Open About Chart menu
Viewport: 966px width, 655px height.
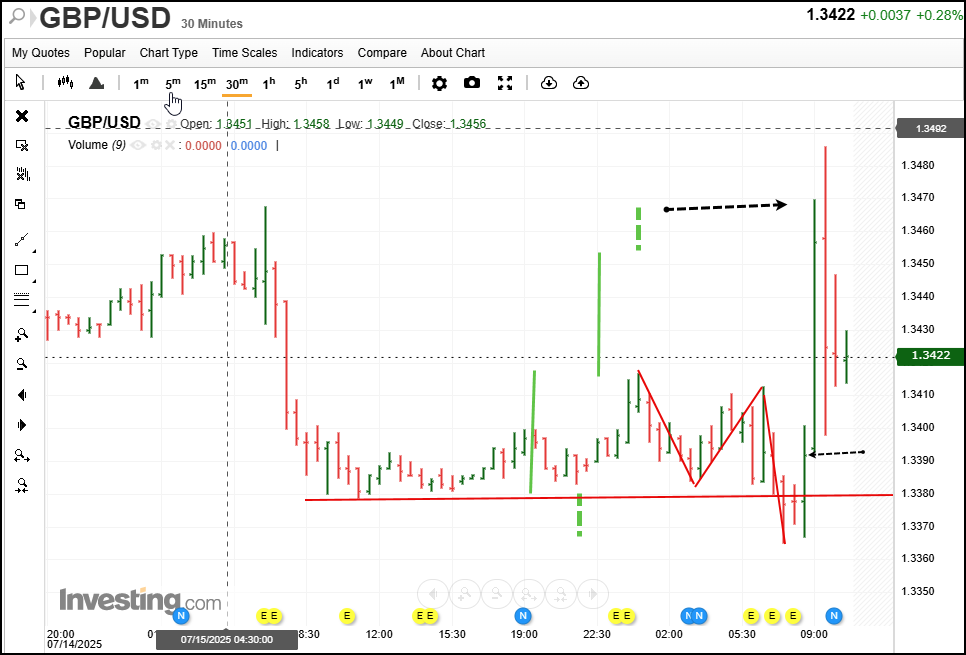453,53
